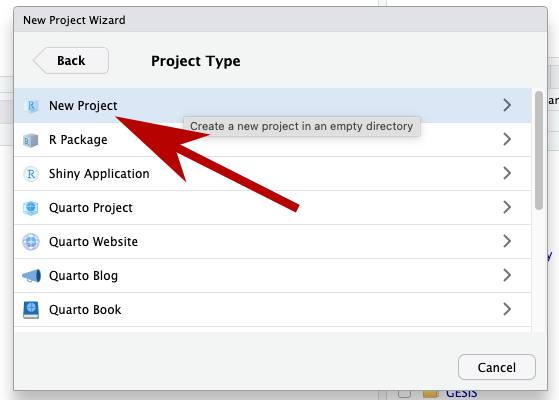Select the Quarto Project label
This screenshot has height=400, width=559.
(91, 207)
